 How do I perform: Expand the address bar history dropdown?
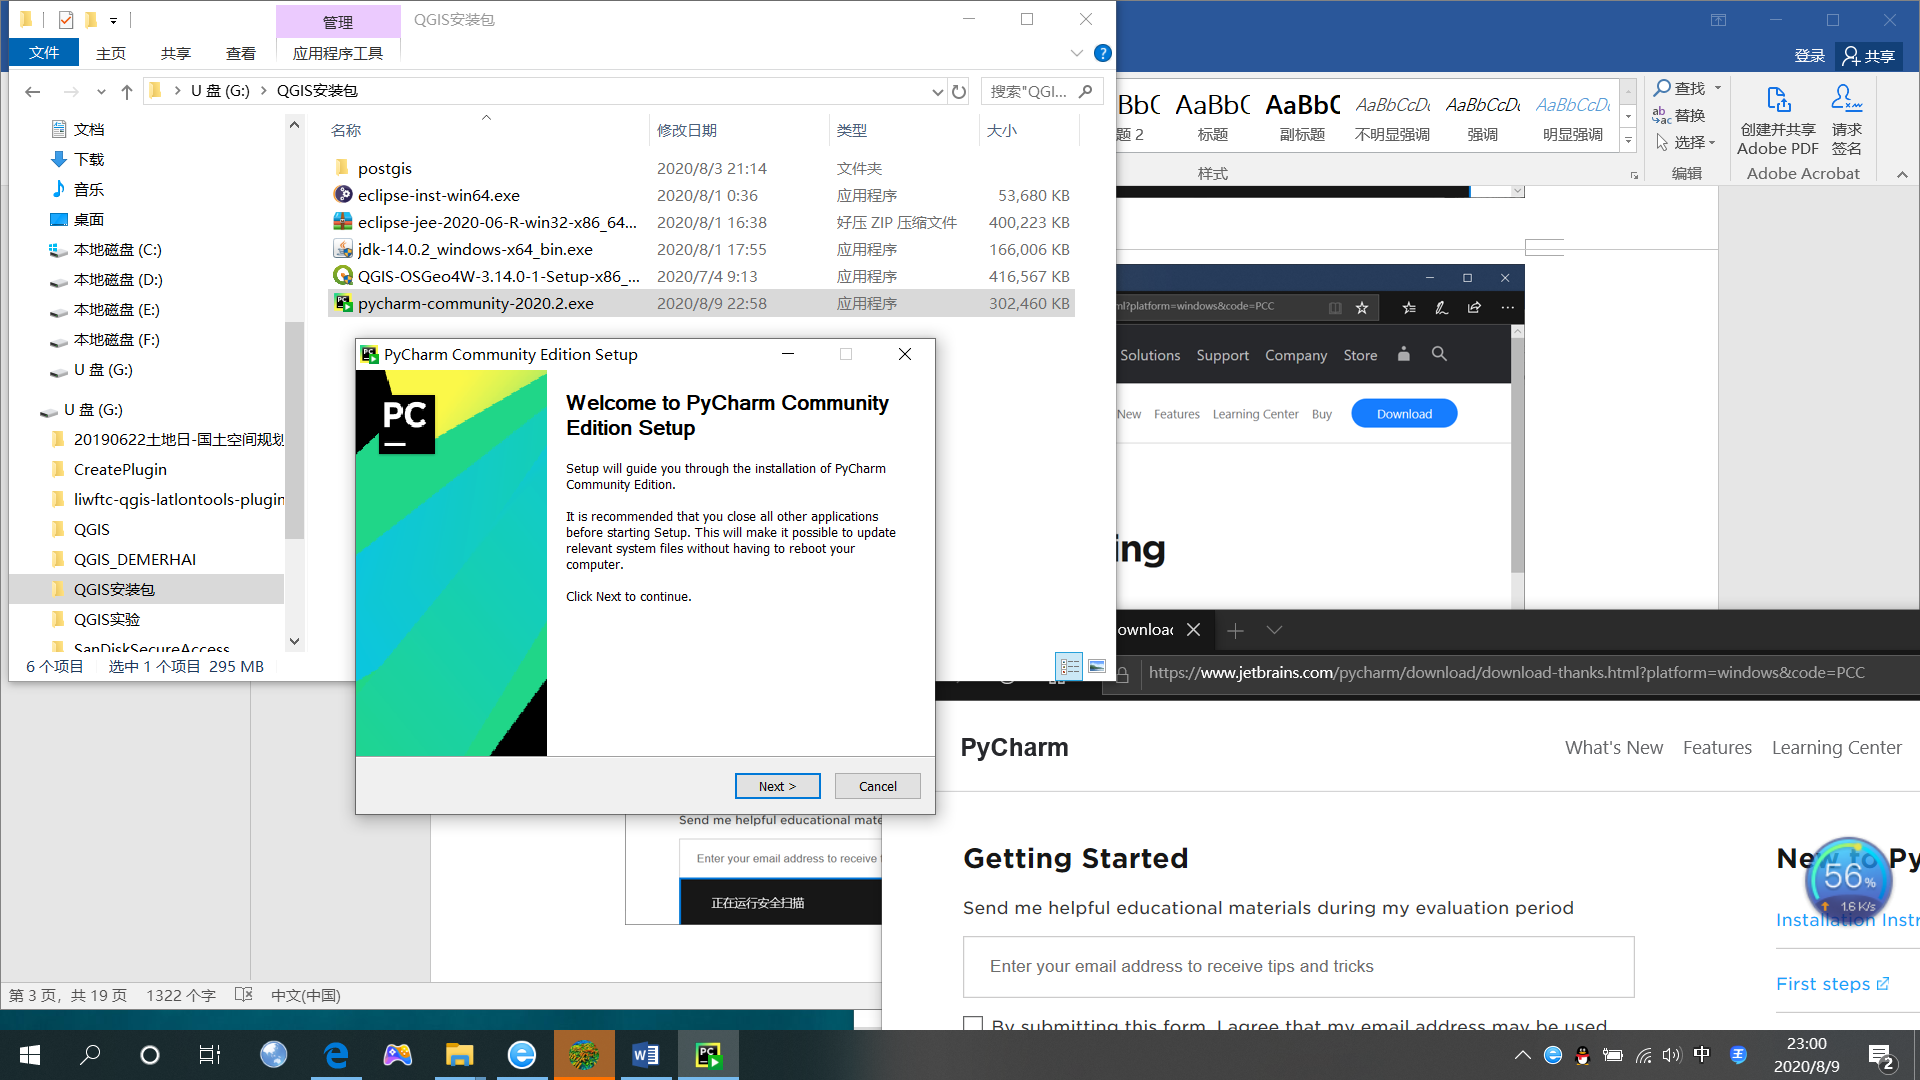point(937,91)
